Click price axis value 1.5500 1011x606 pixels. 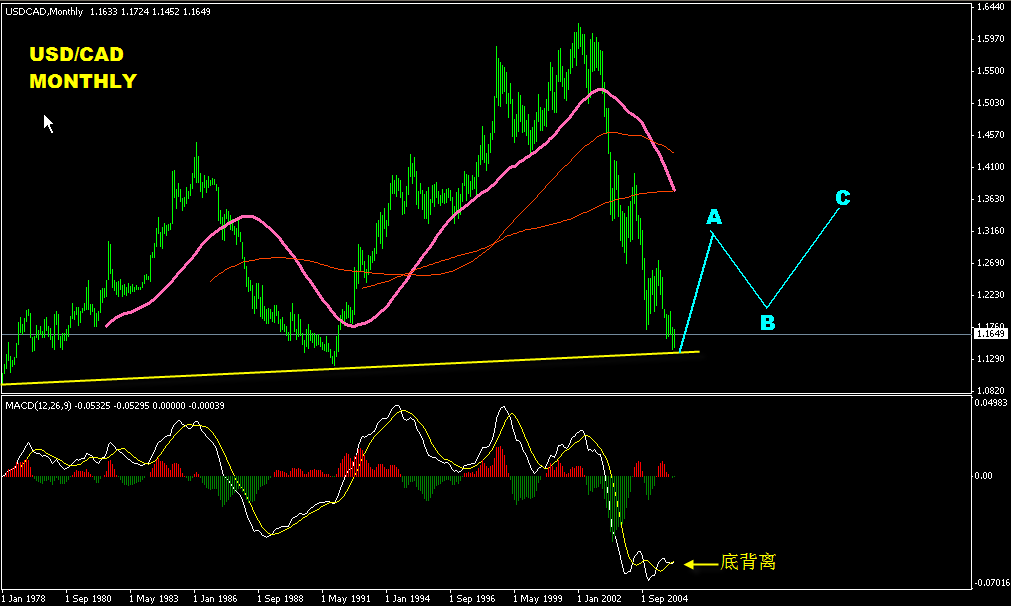991,71
